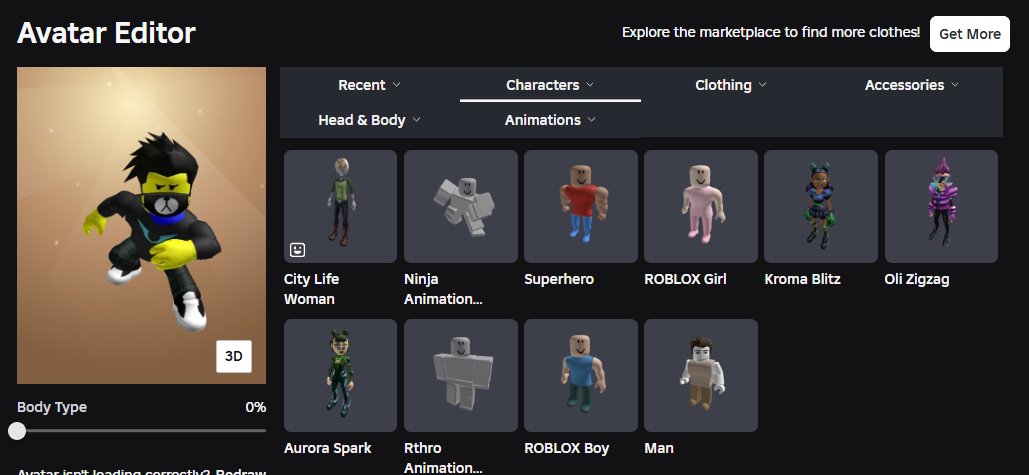The image size is (1029, 475).
Task: Click the Avatar Editor heading
Action: tap(106, 33)
